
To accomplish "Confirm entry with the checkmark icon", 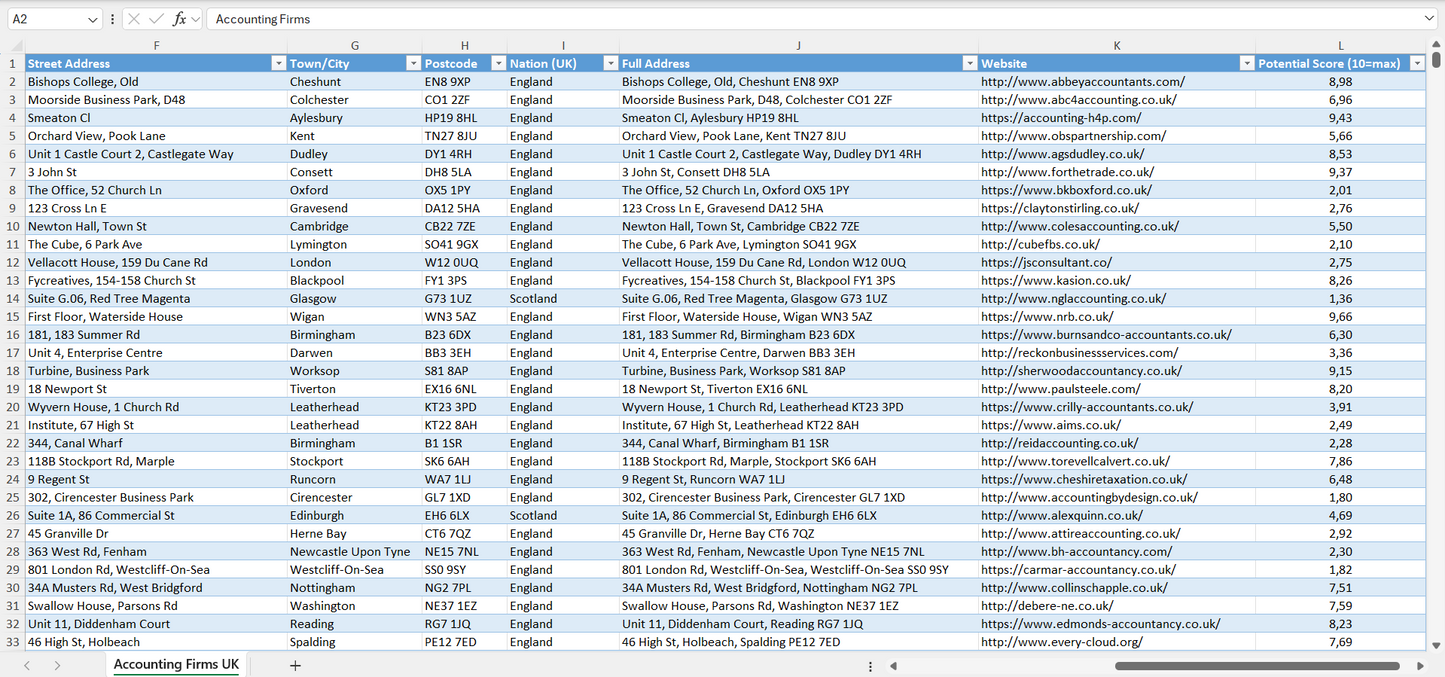I will (155, 18).
